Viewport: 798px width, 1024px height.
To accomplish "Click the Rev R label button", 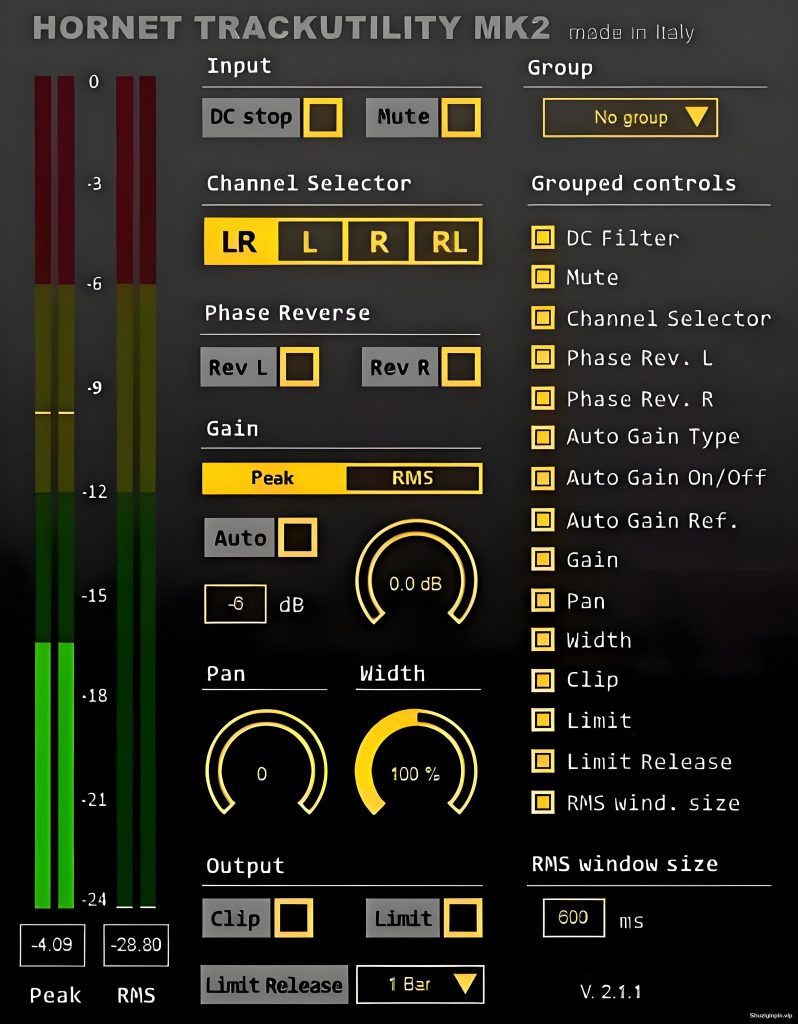I will pos(400,367).
